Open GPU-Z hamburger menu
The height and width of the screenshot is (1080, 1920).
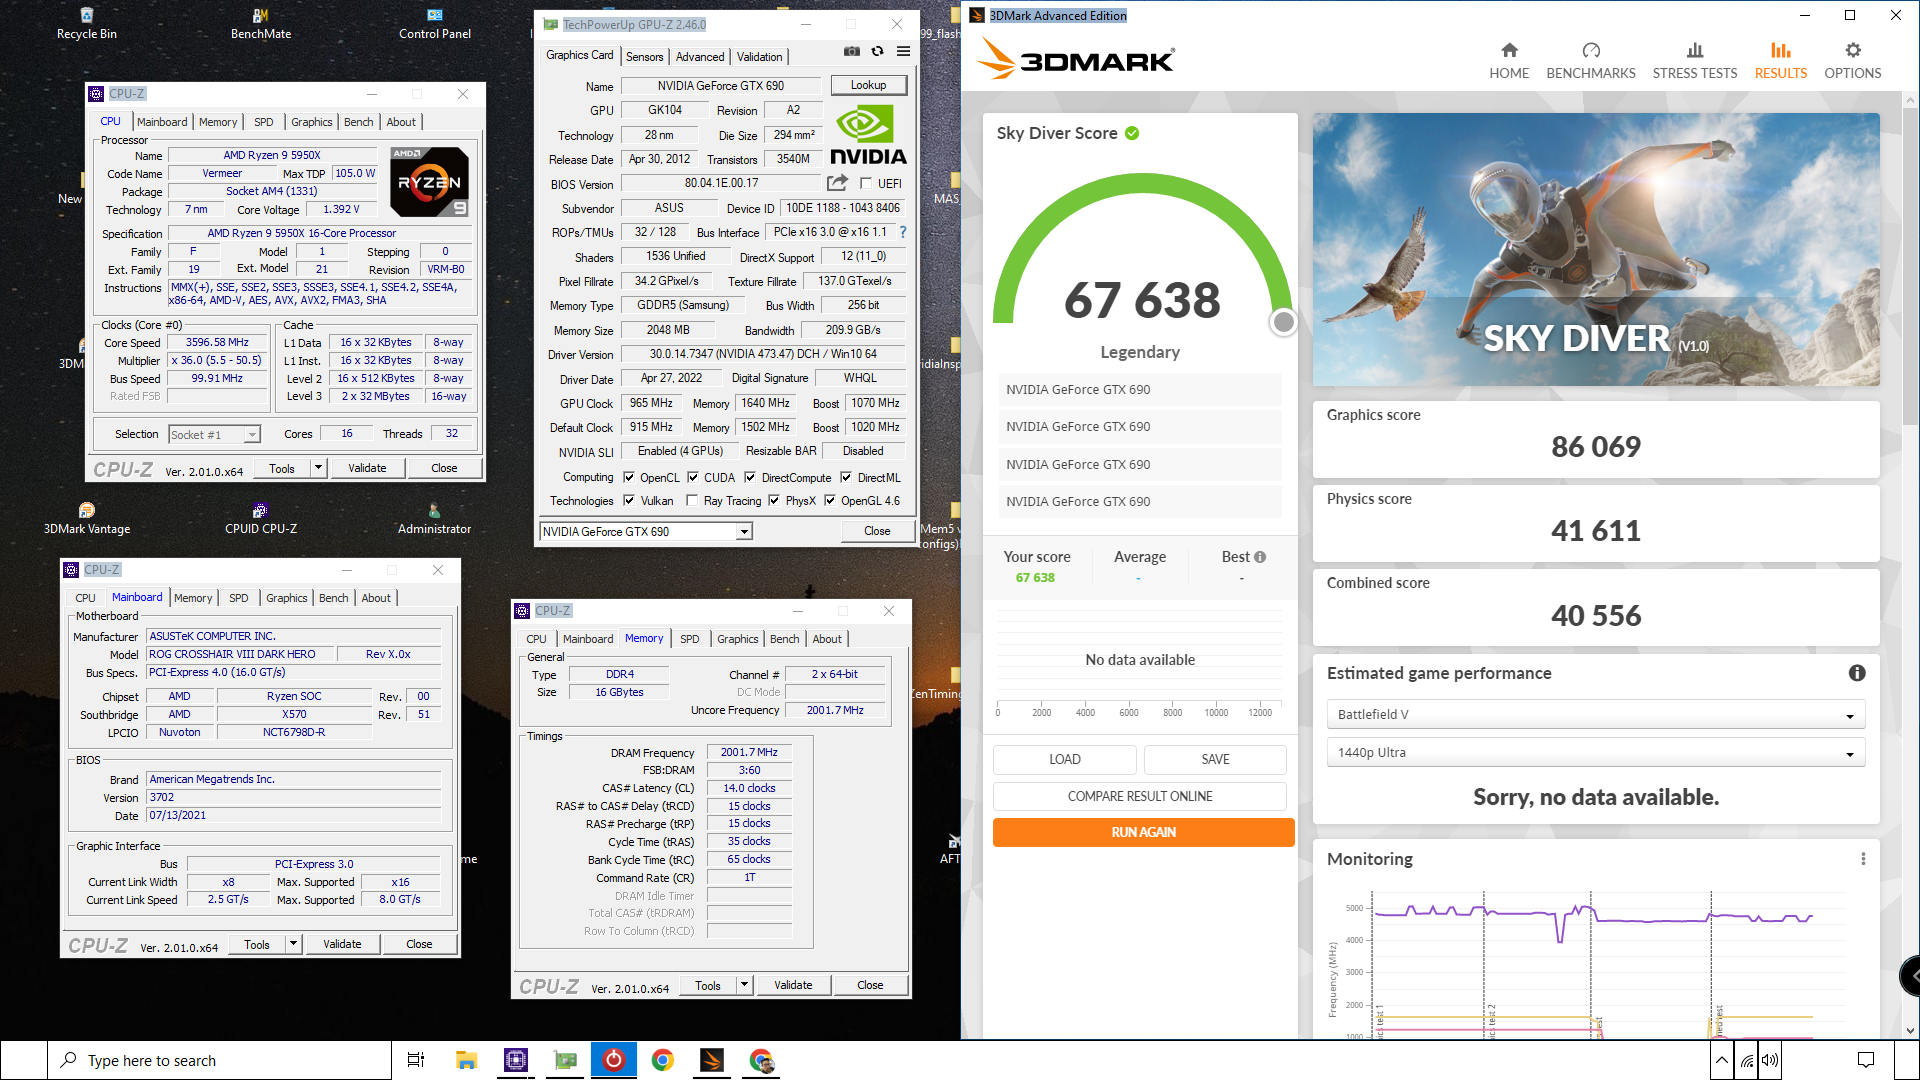tap(903, 51)
